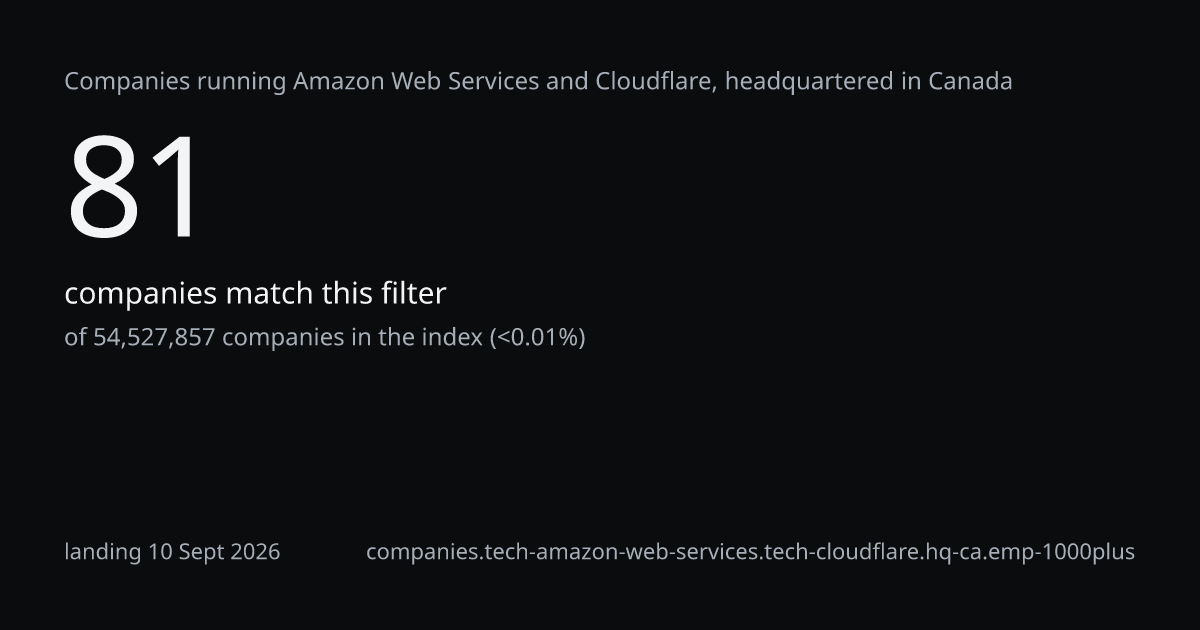Click the word Cloudflare in the headline
Screen dimensions: 1200x630
coord(654,81)
